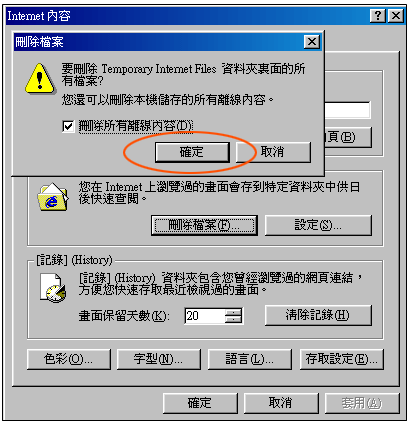
Task: Close the 刪除檔案 dialog with its X
Action: (x=312, y=42)
